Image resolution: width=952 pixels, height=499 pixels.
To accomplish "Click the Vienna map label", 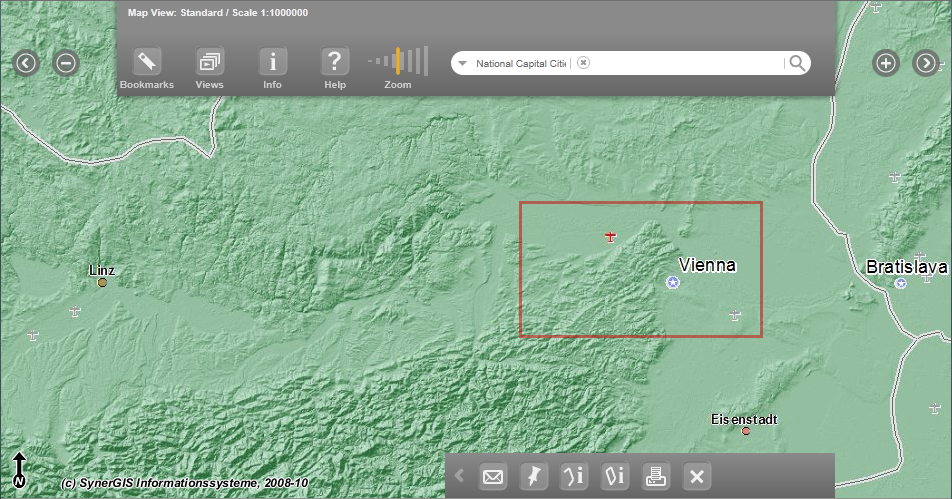I will (707, 265).
